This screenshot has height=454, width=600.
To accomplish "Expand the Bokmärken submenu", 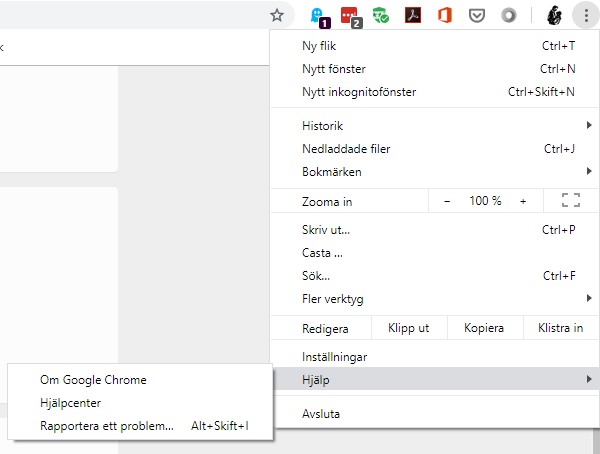I will [435, 171].
